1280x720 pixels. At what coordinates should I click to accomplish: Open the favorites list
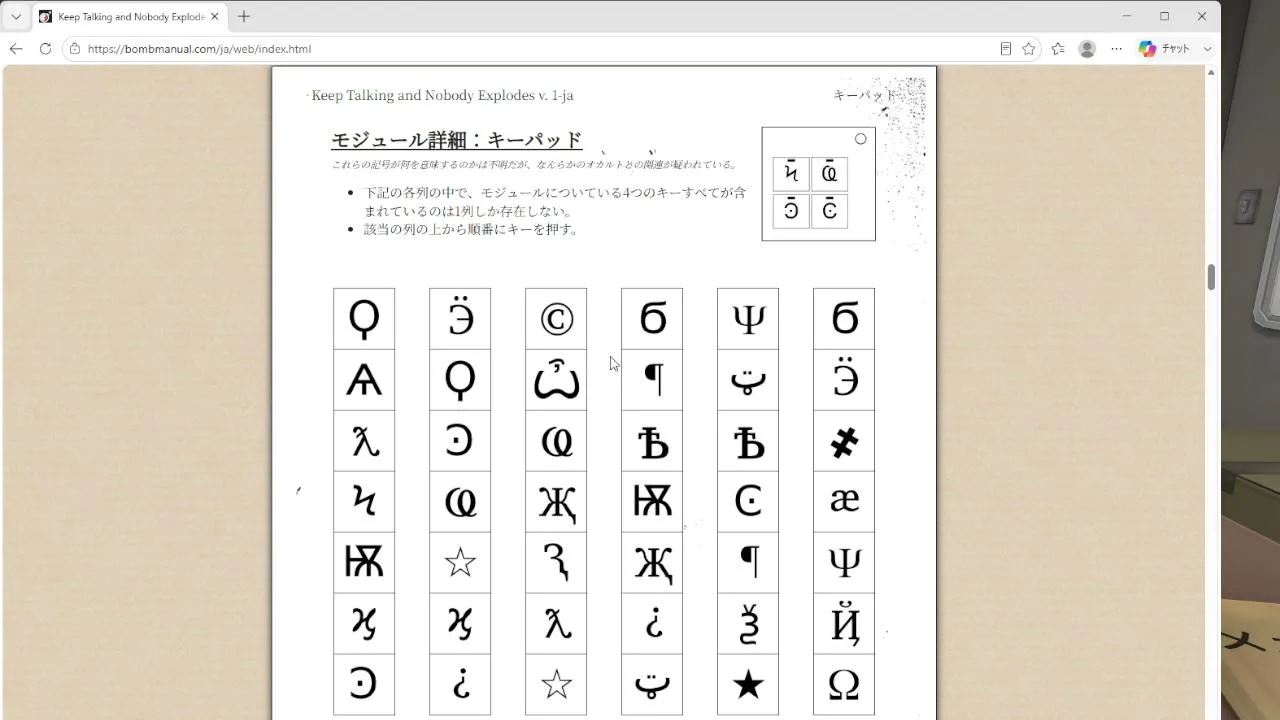[x=1058, y=49]
